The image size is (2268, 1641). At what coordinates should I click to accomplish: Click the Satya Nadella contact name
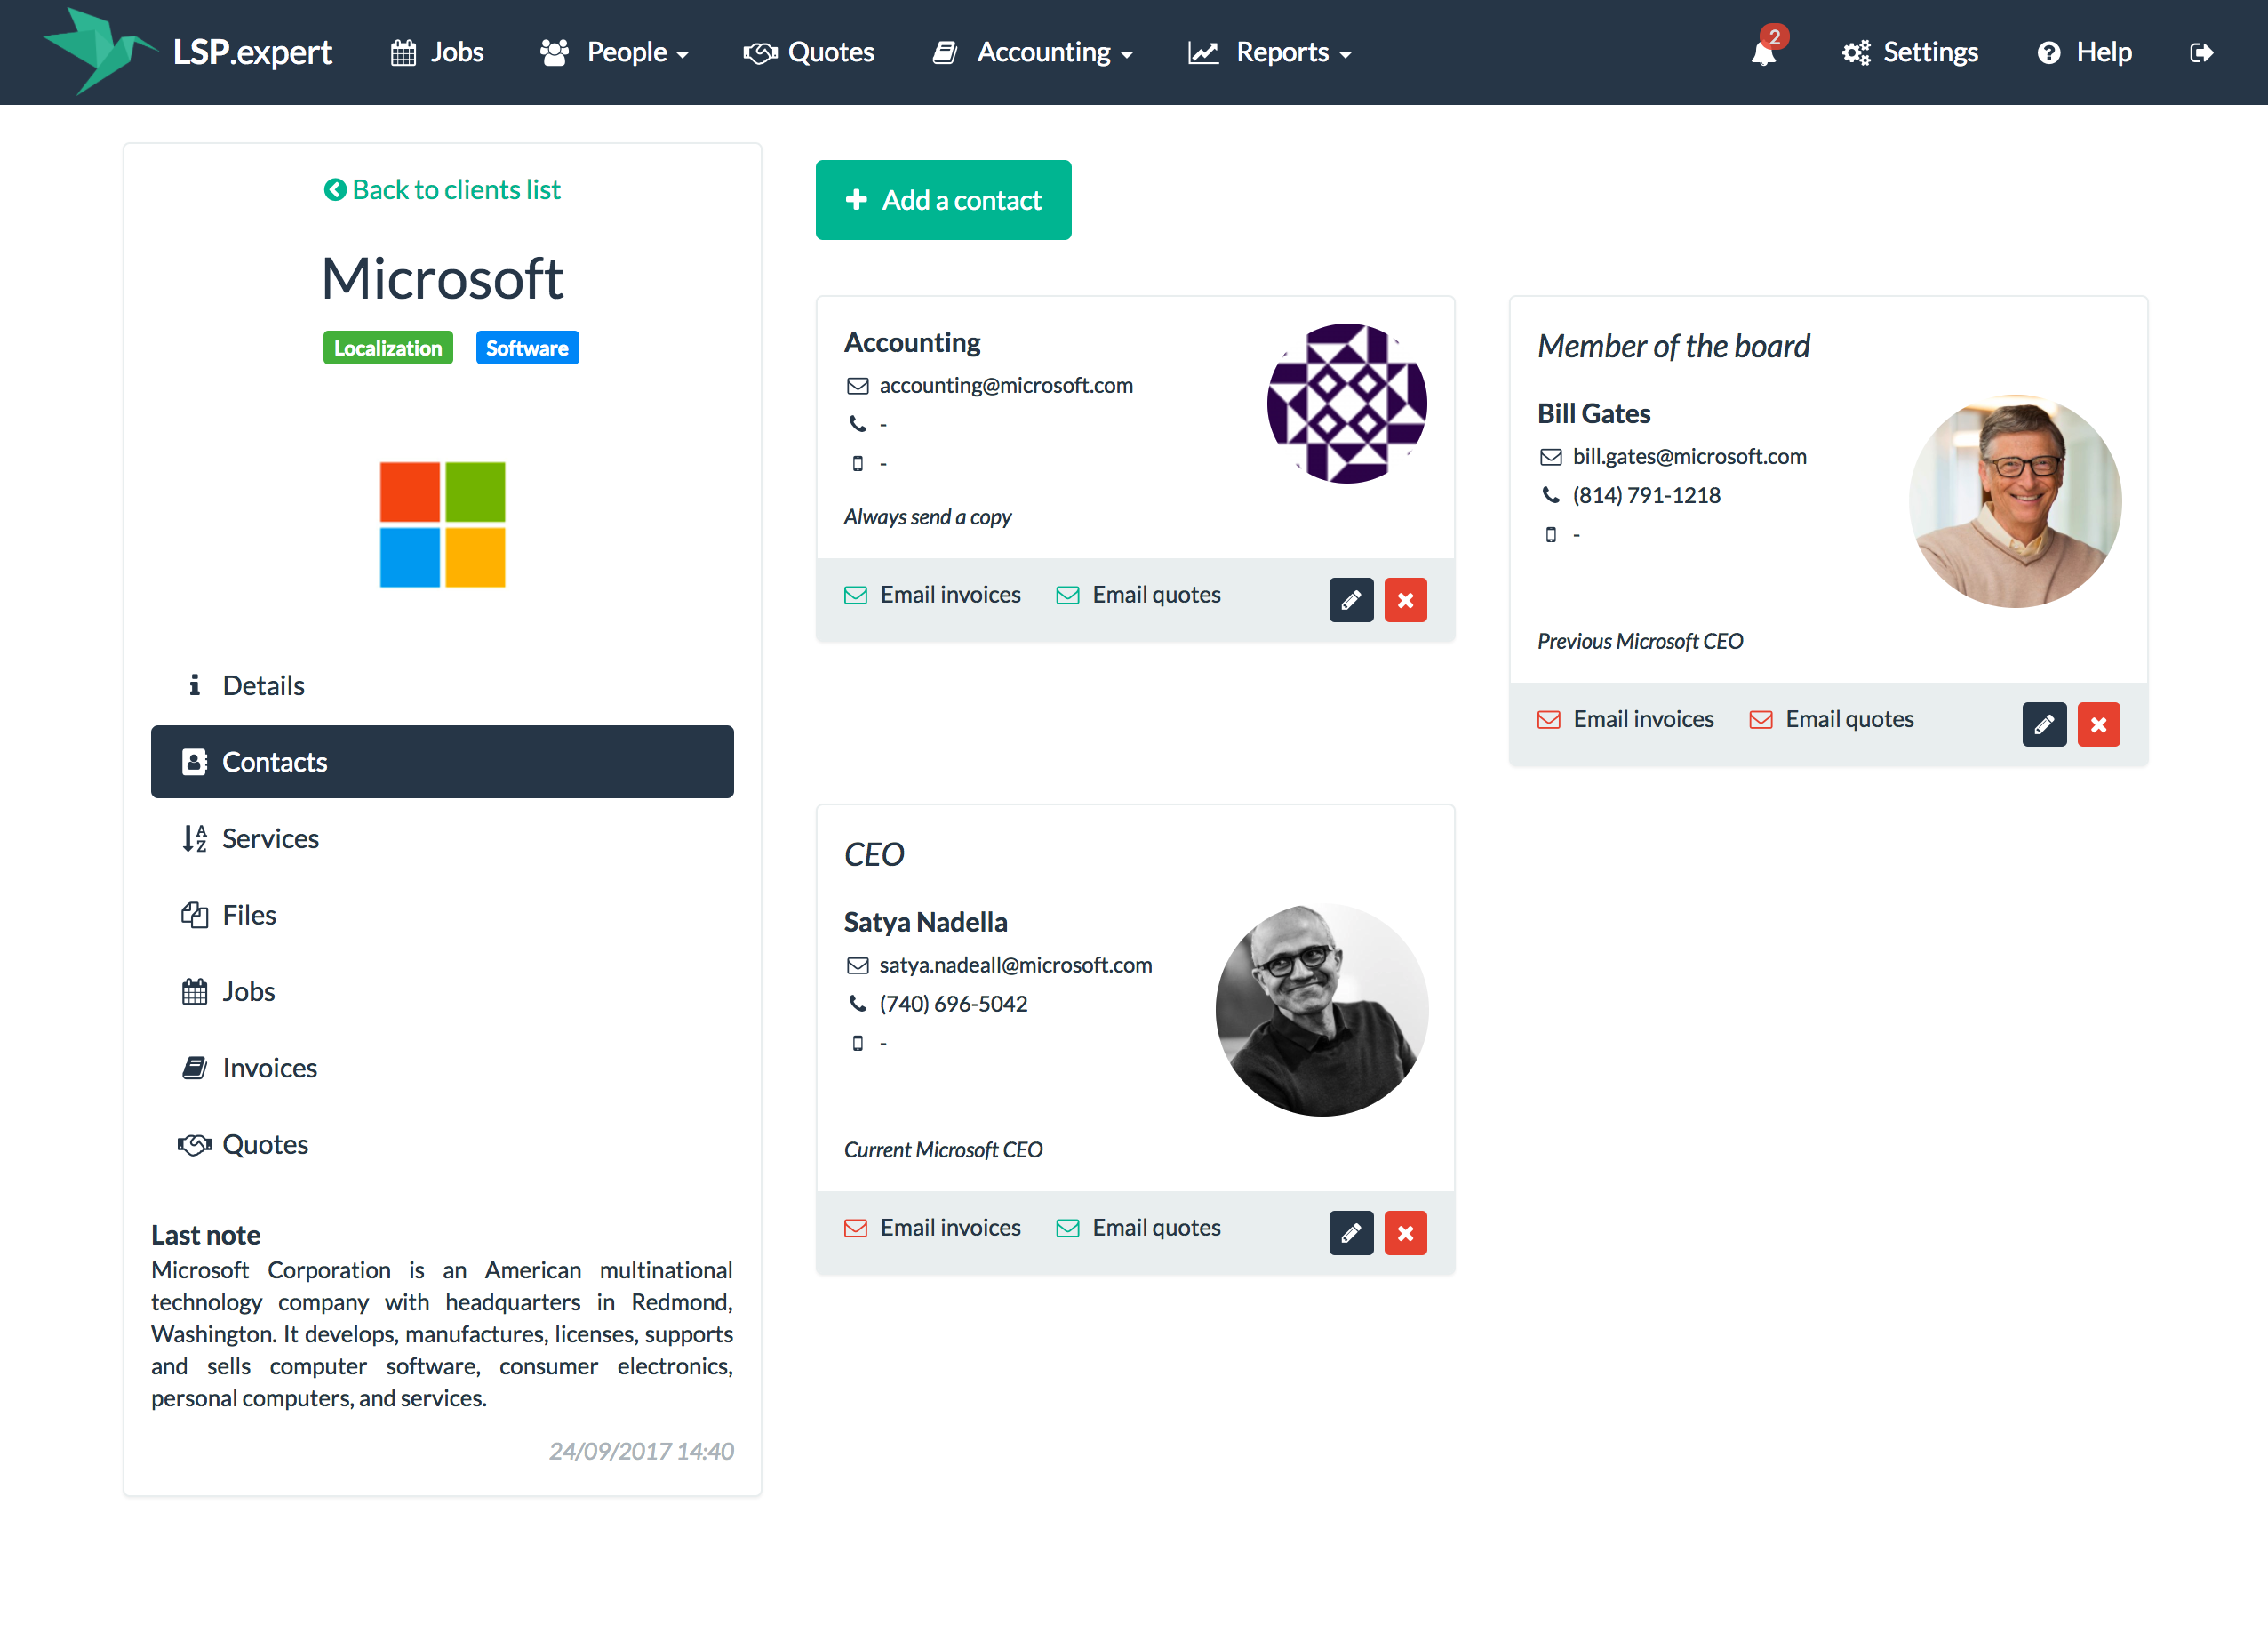tap(926, 922)
